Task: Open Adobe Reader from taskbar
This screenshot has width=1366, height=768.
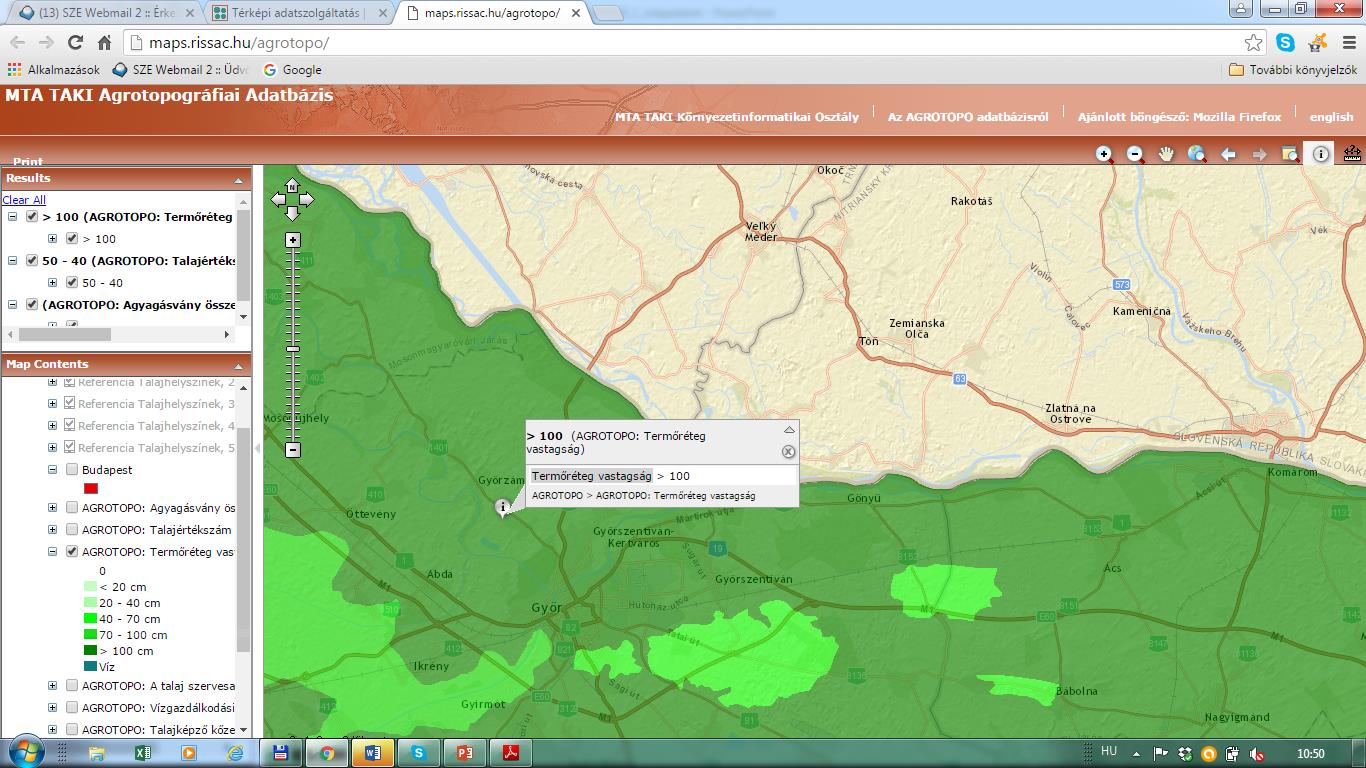Action: click(511, 753)
